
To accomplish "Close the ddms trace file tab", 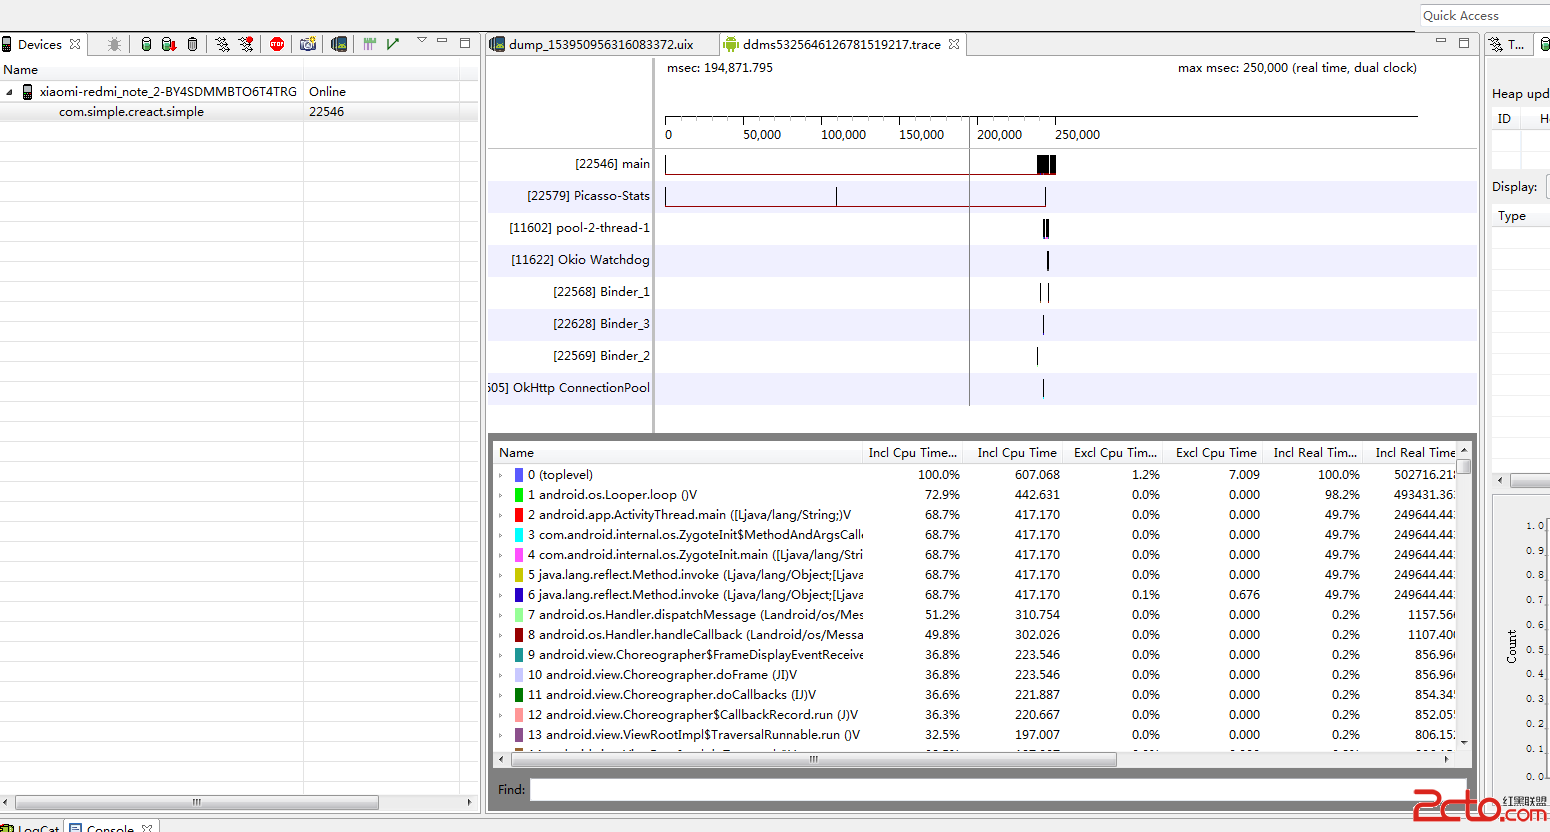I will tap(954, 44).
